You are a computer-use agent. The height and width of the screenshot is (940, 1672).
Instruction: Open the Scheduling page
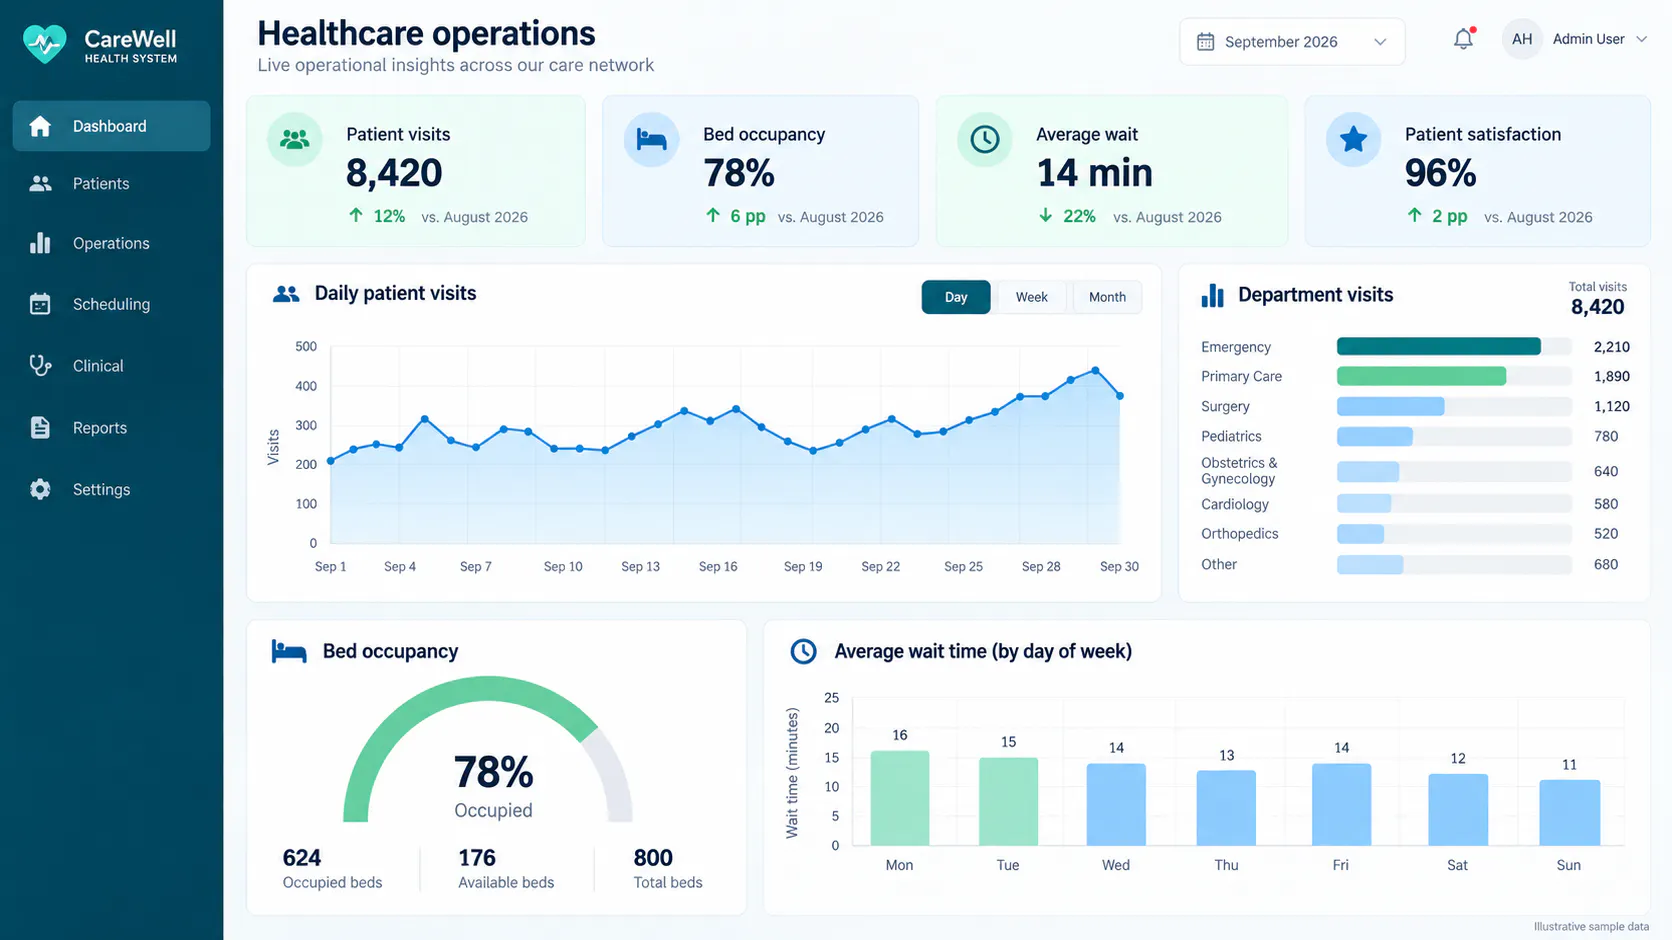point(111,304)
